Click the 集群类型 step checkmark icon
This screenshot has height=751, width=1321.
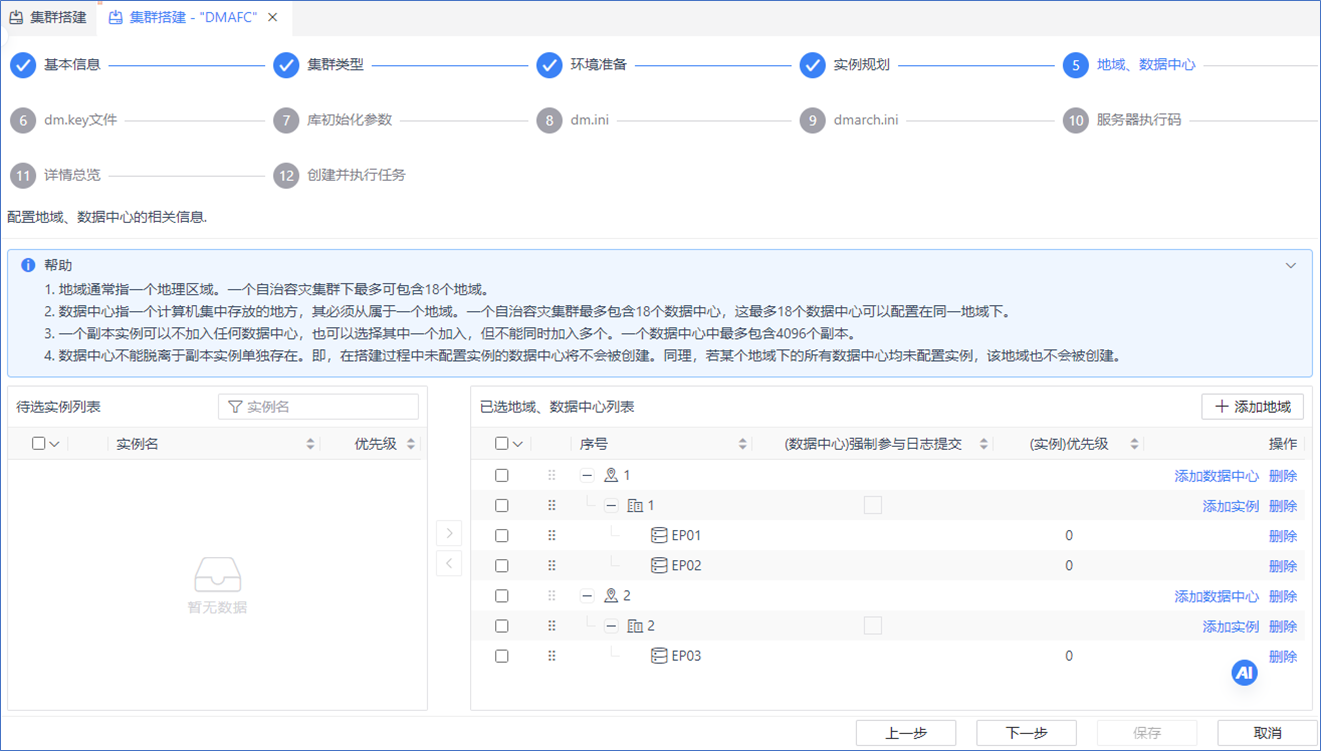(286, 65)
